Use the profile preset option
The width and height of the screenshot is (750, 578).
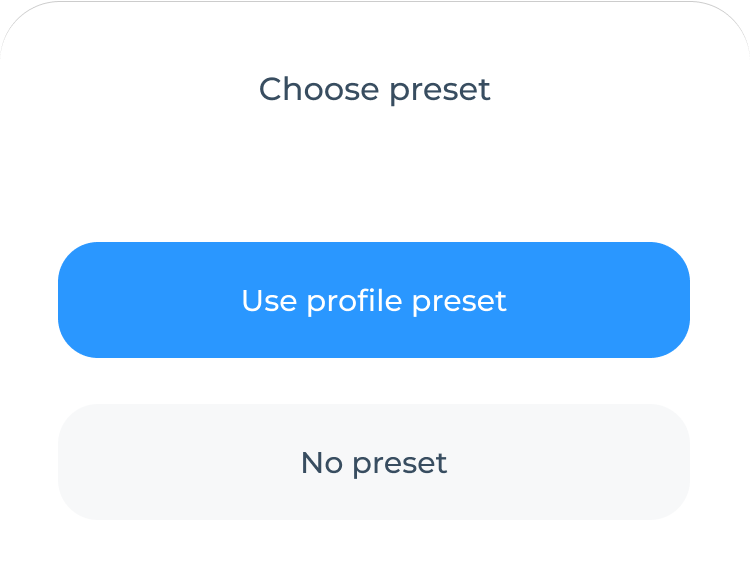pyautogui.click(x=374, y=300)
